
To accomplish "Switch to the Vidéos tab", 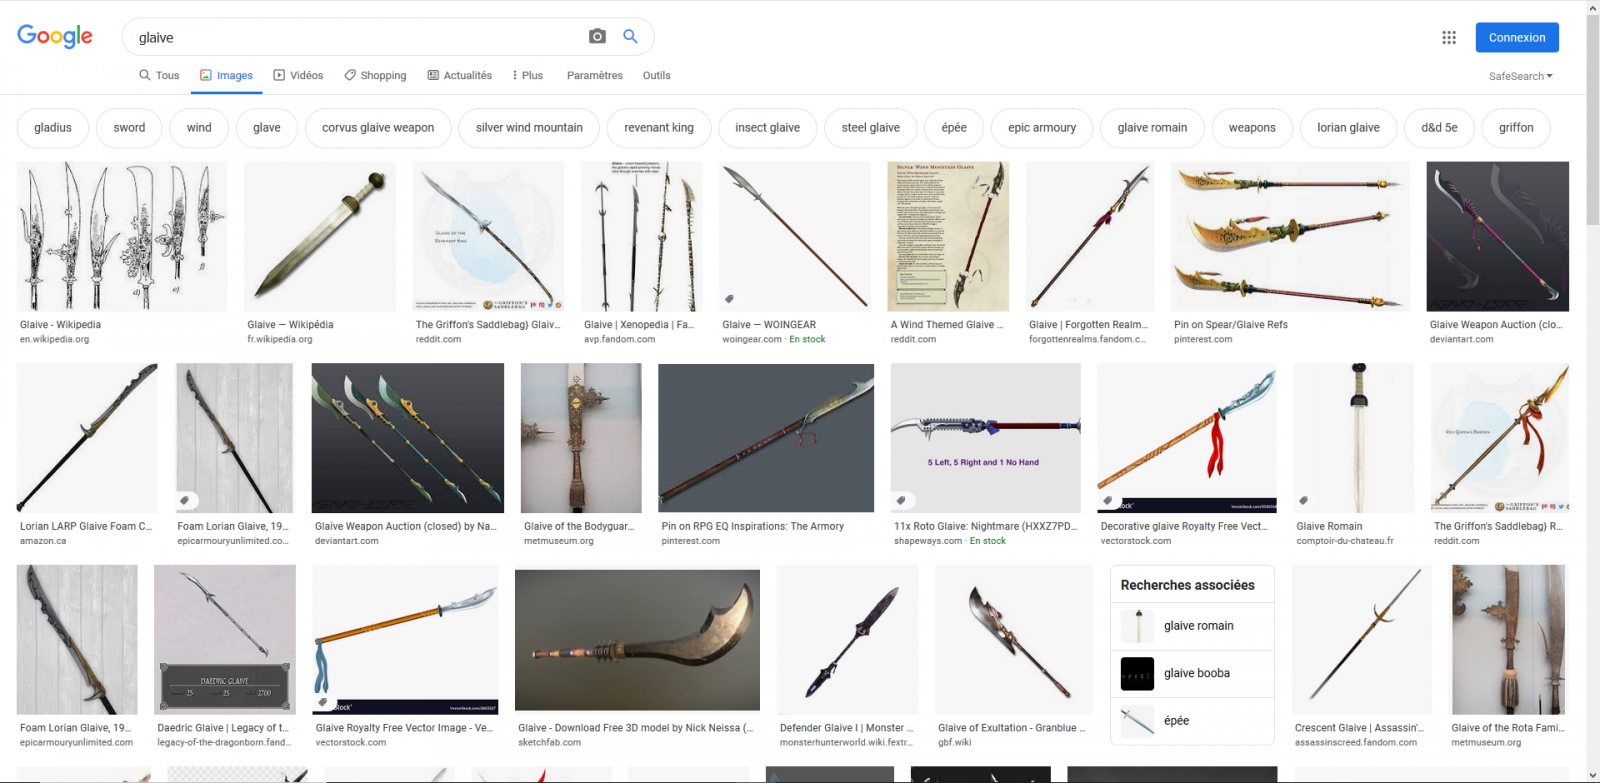I will [x=298, y=76].
